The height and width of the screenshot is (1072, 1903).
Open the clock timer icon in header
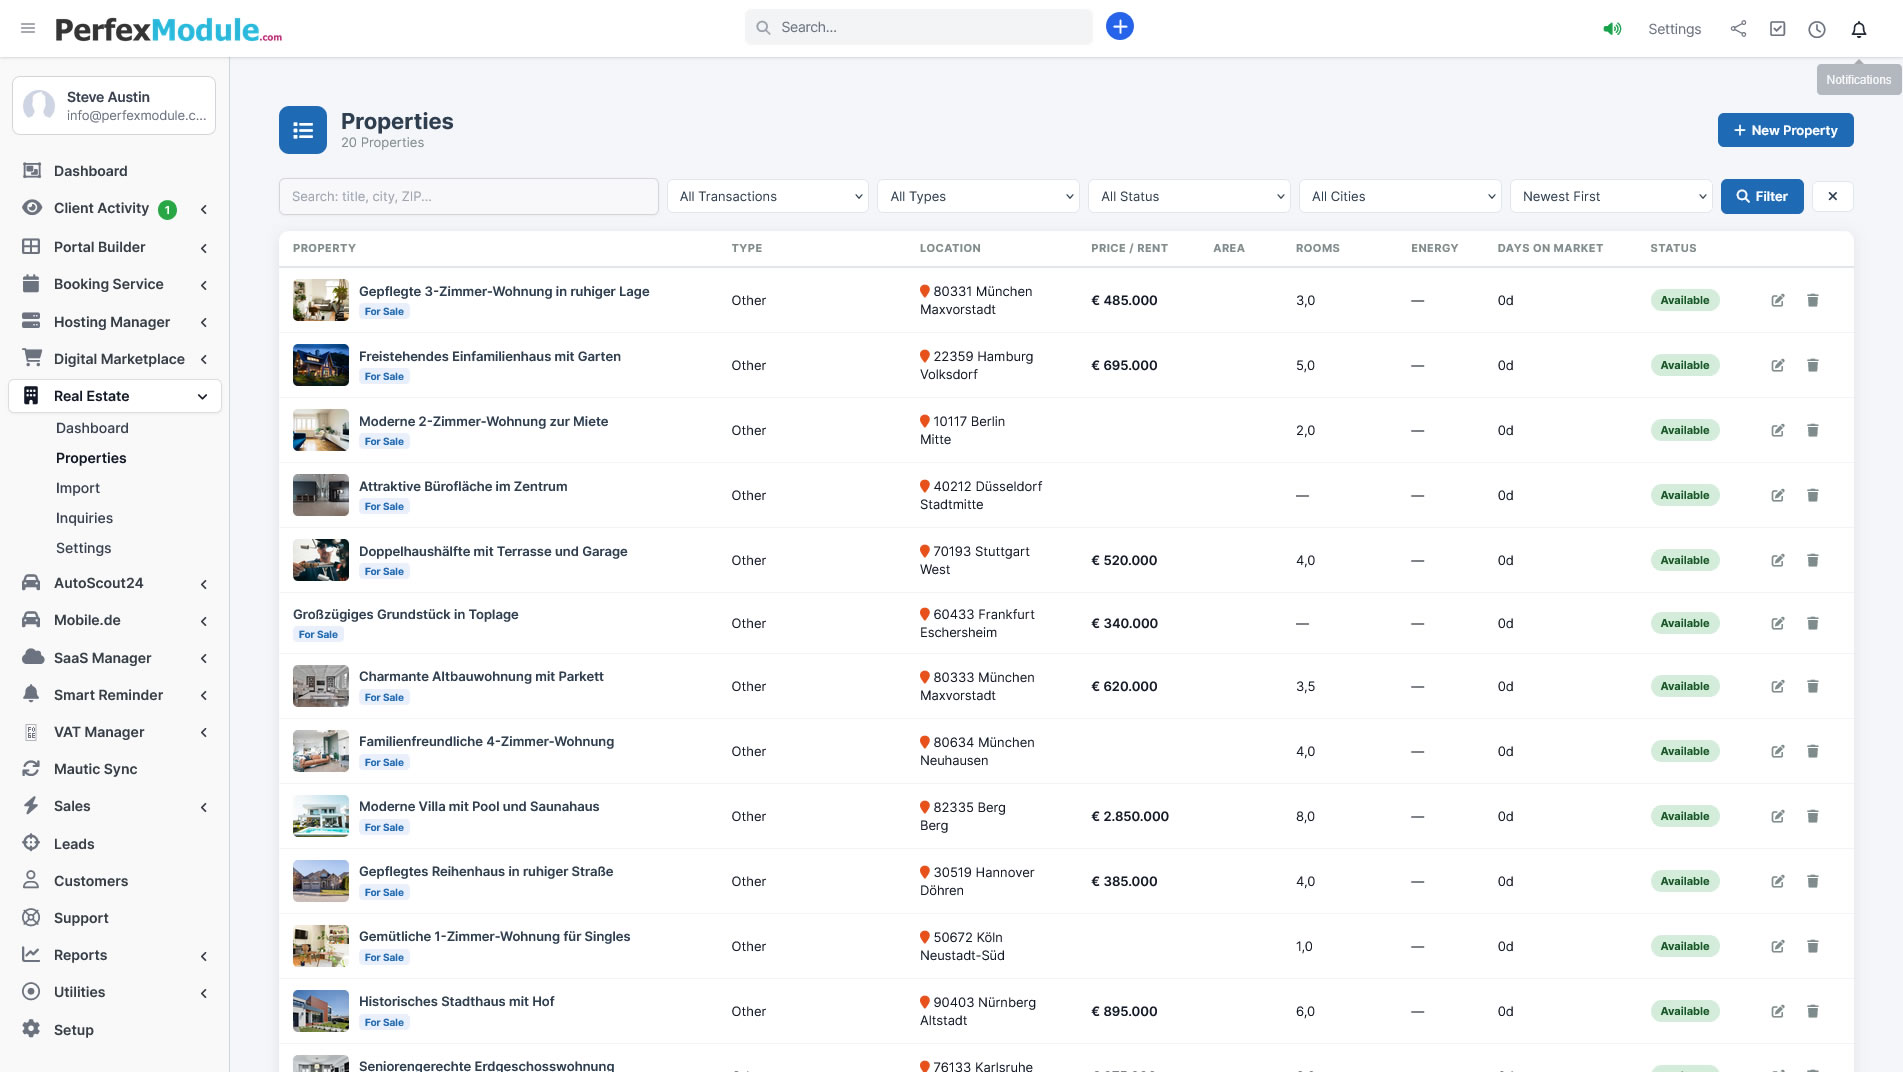[x=1816, y=29]
